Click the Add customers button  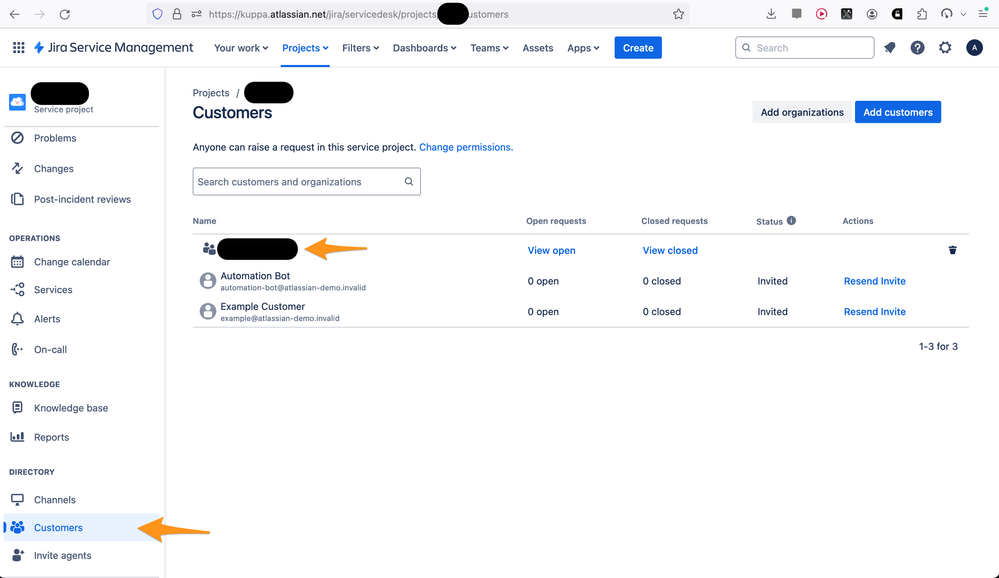(x=897, y=112)
